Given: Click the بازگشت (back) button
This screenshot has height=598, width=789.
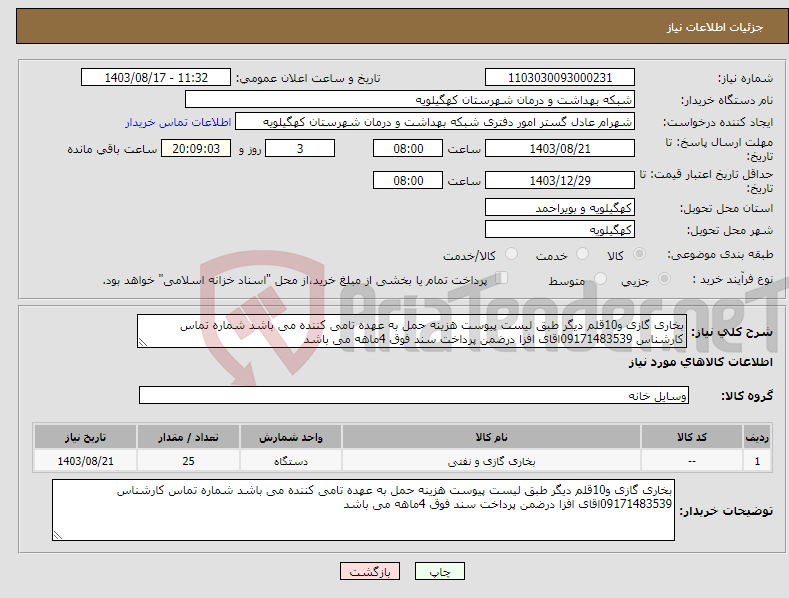Looking at the screenshot, I should (370, 571).
